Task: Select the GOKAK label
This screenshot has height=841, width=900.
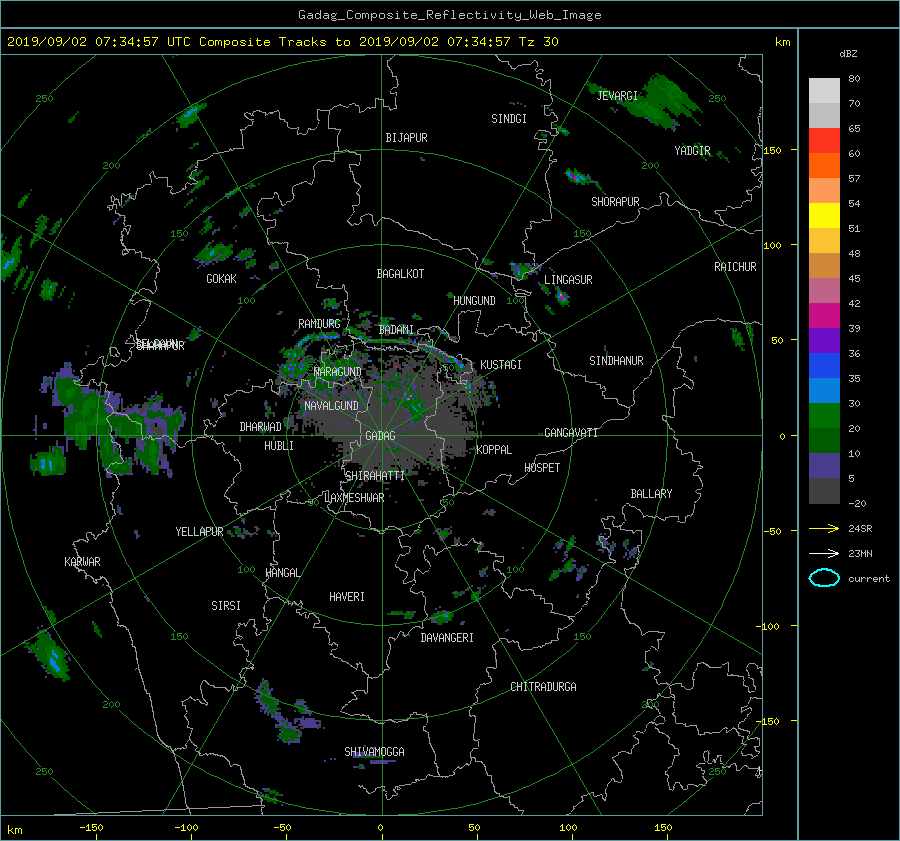Action: [x=221, y=278]
